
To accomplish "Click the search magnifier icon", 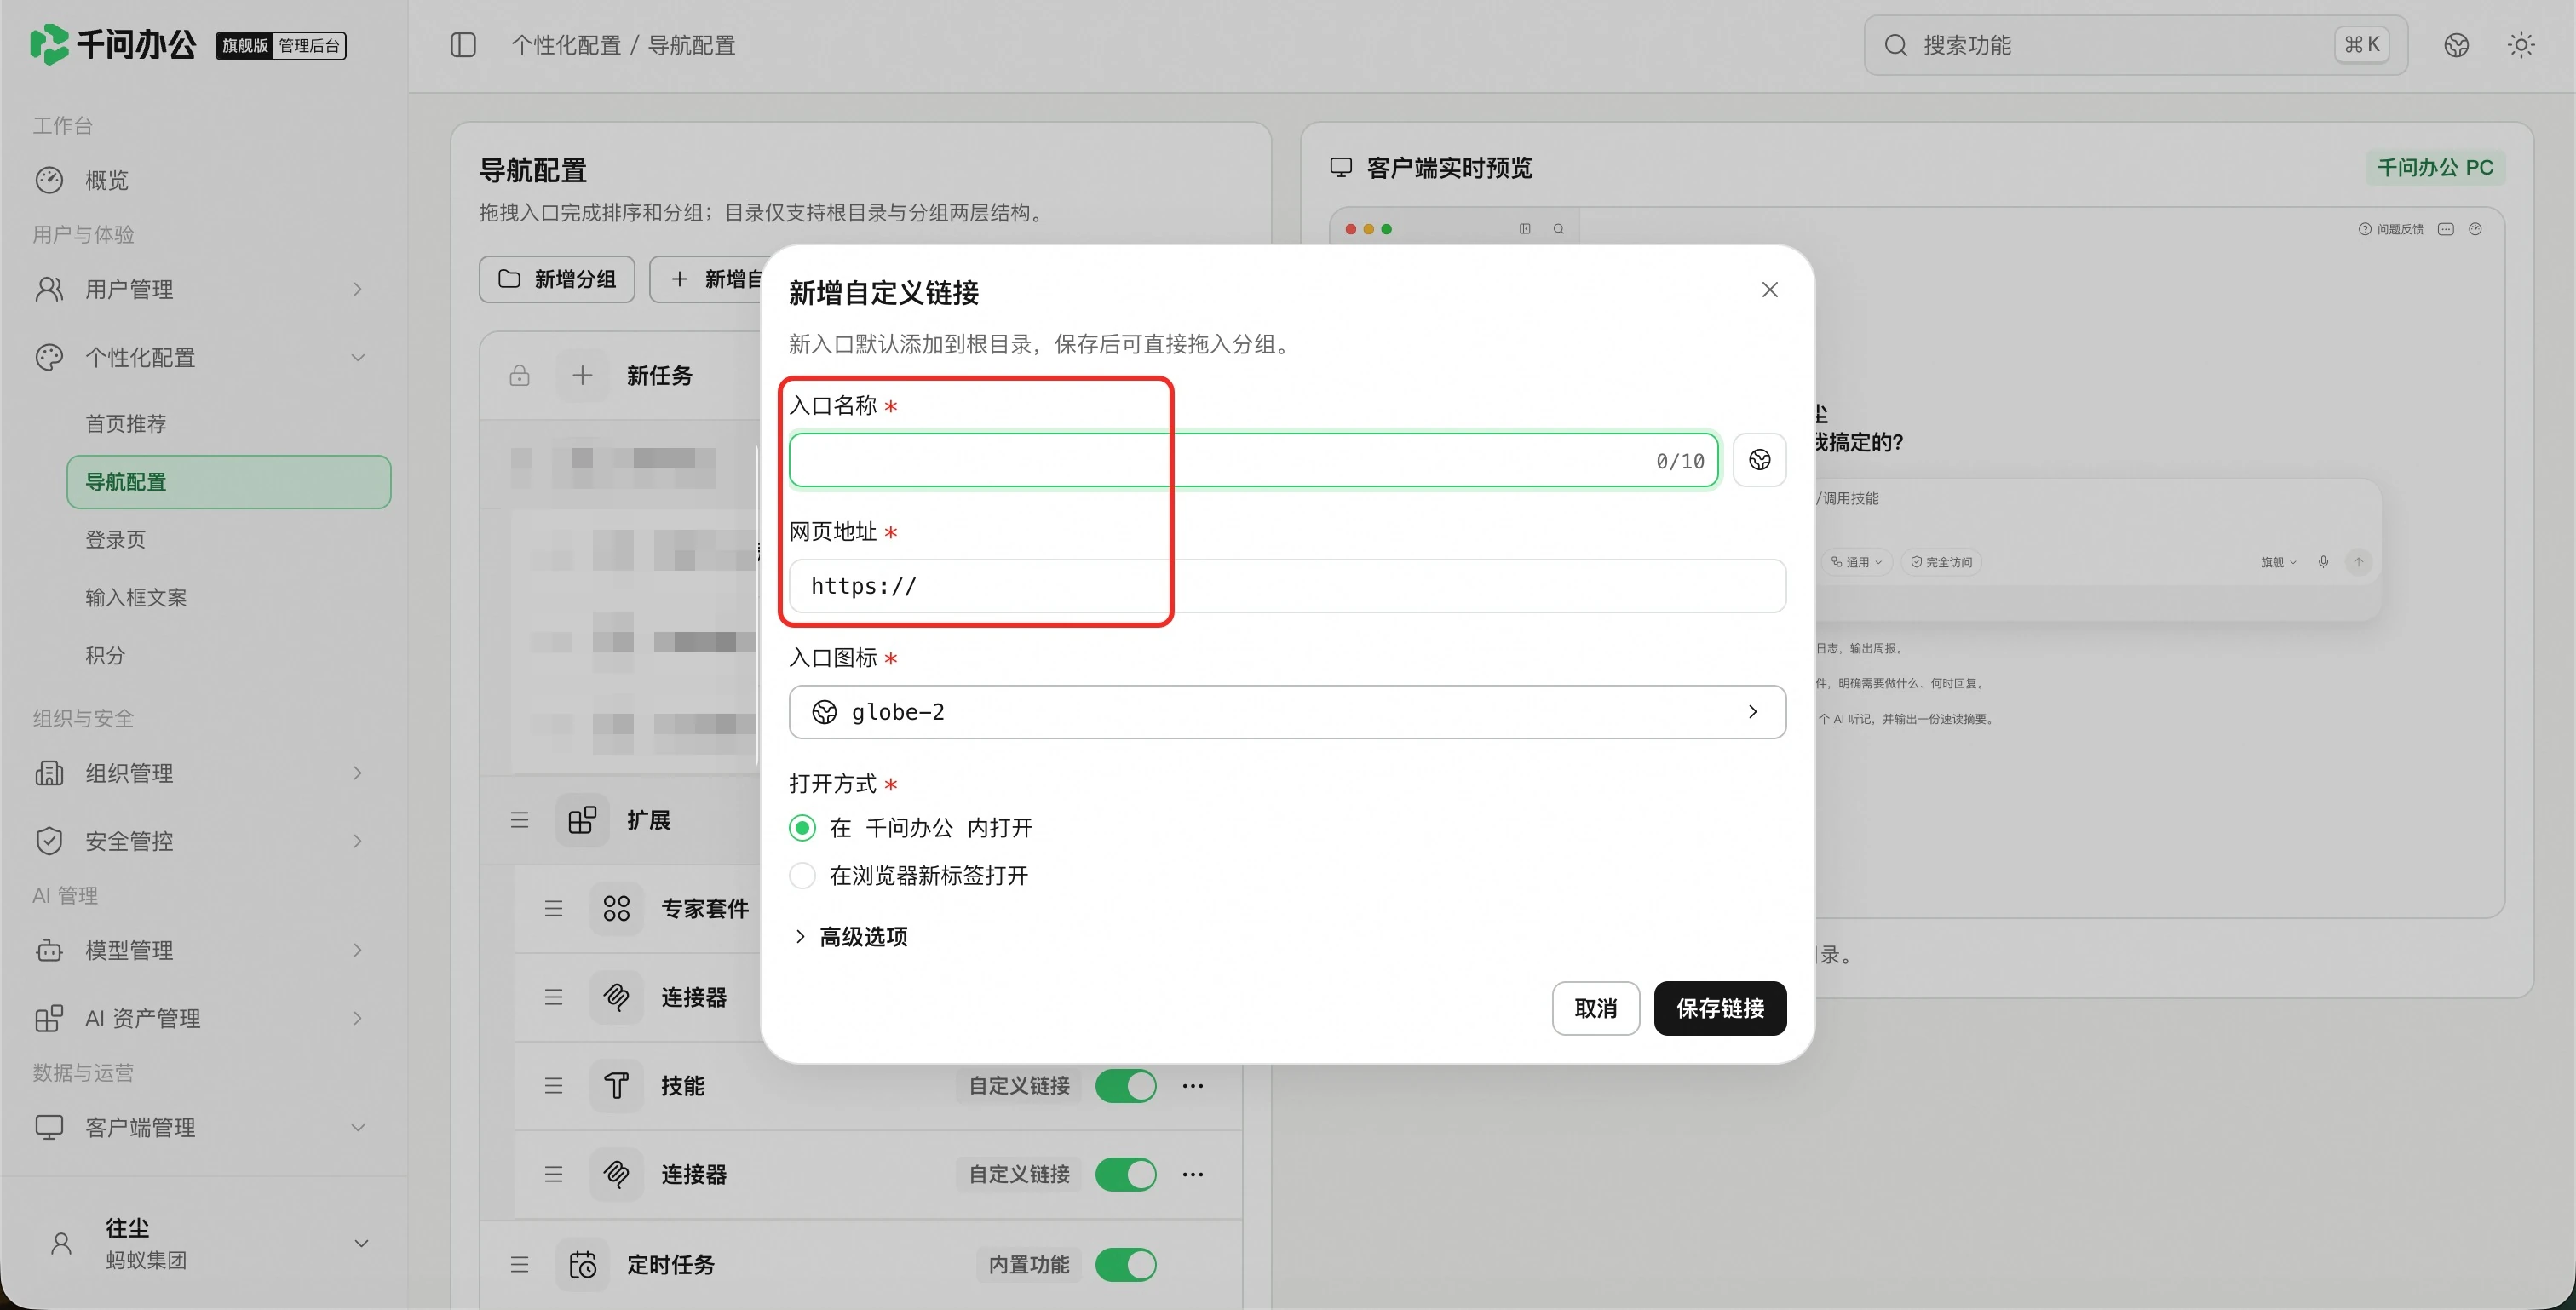I will (1895, 45).
